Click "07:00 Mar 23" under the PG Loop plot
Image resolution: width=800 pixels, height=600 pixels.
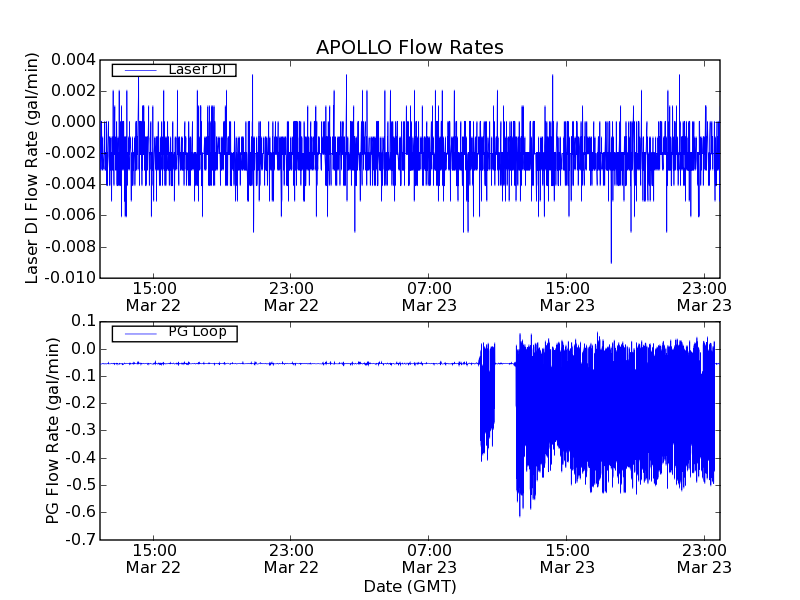coord(429,559)
